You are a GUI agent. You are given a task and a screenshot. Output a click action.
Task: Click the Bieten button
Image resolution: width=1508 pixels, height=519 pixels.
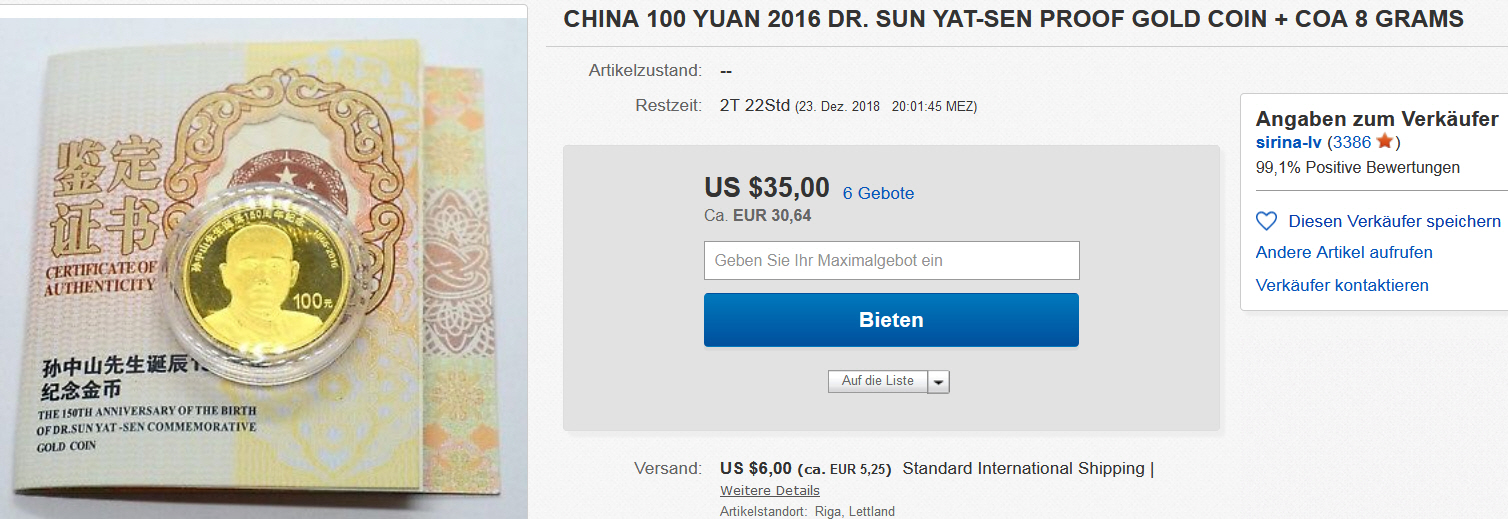891,320
